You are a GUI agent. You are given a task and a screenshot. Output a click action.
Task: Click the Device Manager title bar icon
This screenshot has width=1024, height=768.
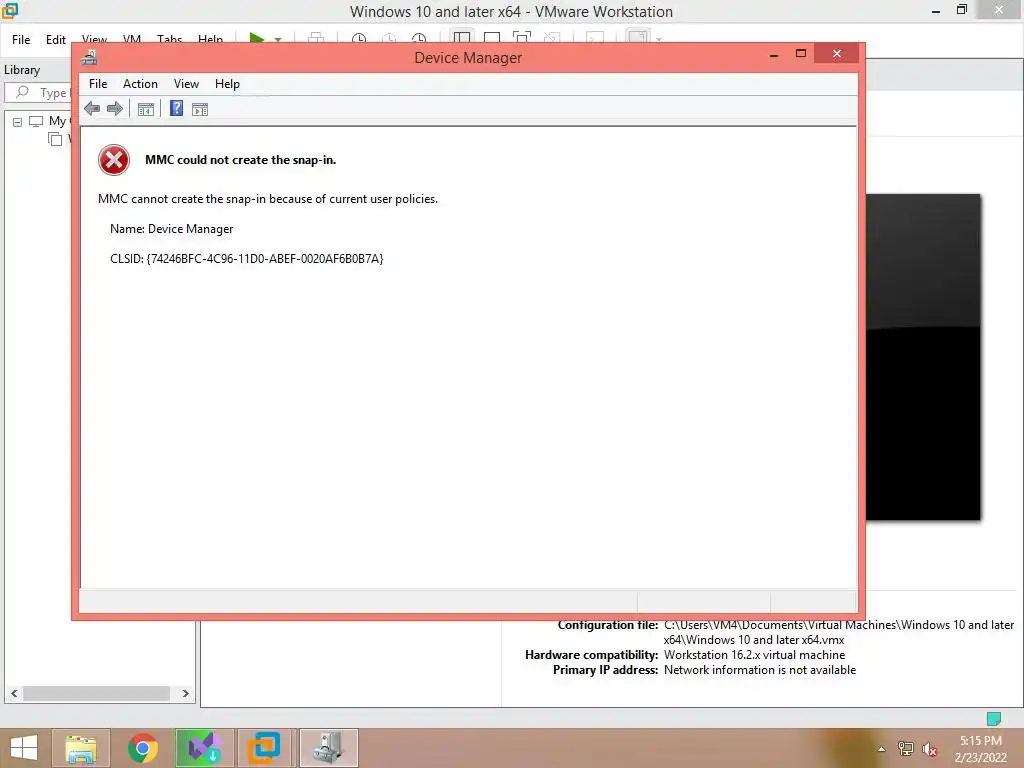[x=89, y=57]
